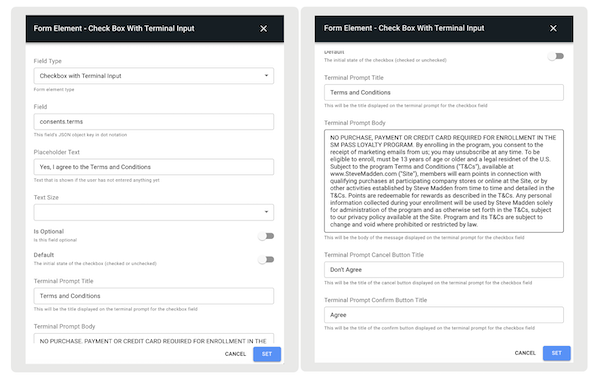Screen dimensions: 600x382
Task: Toggle the Is Optional switch
Action: (x=266, y=236)
